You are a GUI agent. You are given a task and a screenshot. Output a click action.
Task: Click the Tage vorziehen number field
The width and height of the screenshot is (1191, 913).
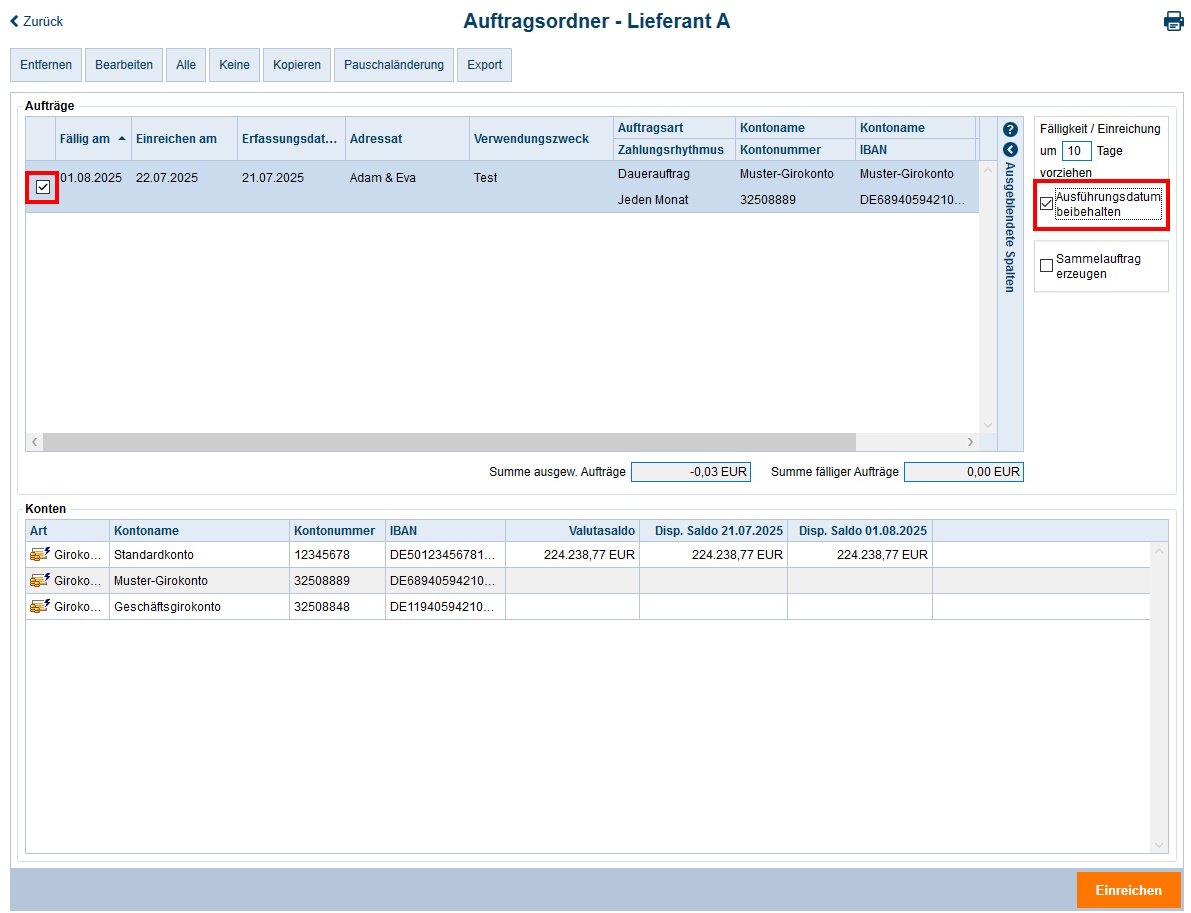[x=1076, y=151]
